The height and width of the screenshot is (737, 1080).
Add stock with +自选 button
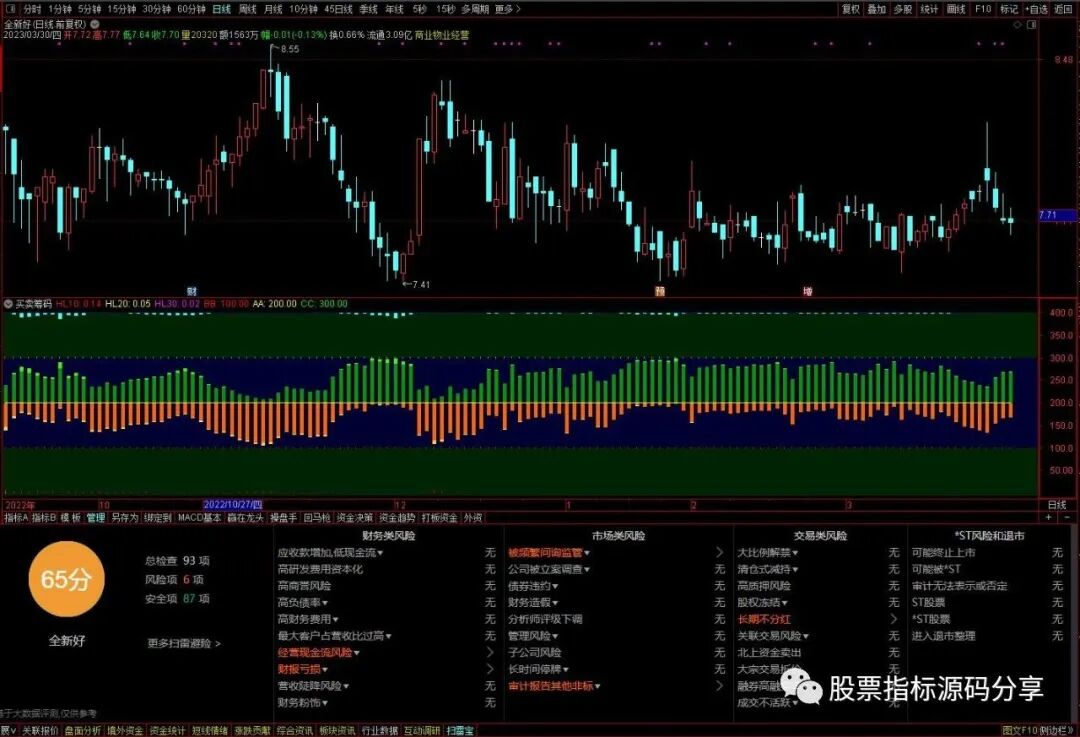coord(1037,9)
